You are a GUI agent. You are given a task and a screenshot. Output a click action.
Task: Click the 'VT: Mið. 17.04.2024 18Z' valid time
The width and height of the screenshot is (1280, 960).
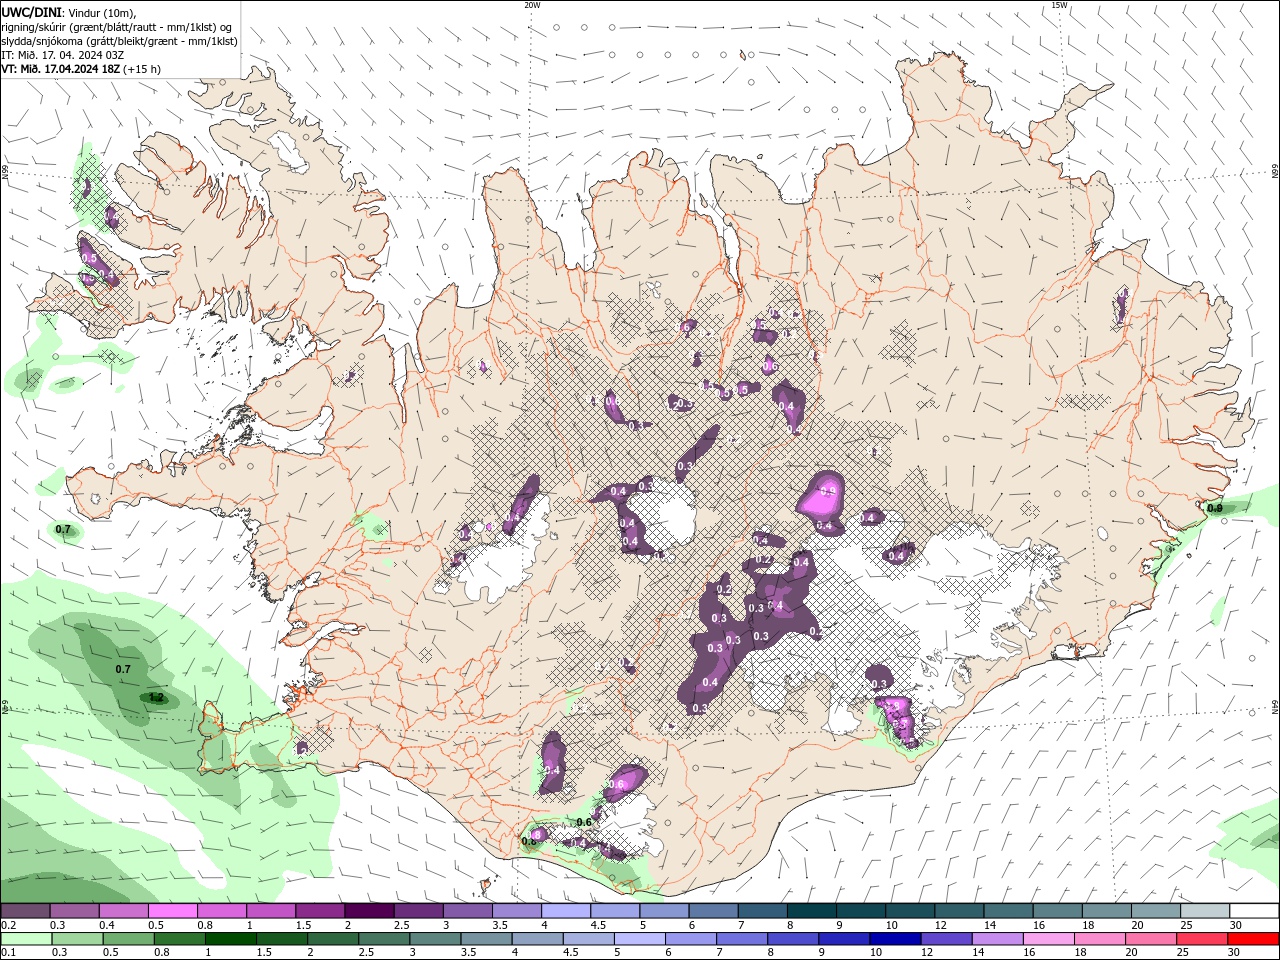[x=61, y=69]
